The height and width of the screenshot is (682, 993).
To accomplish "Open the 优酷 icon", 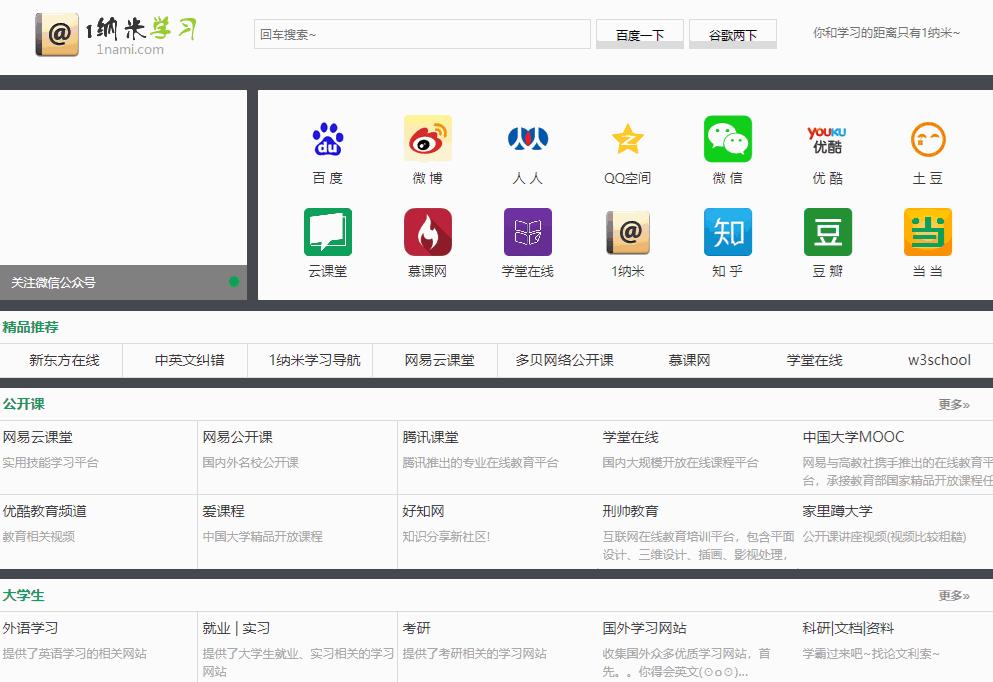I will pos(826,140).
